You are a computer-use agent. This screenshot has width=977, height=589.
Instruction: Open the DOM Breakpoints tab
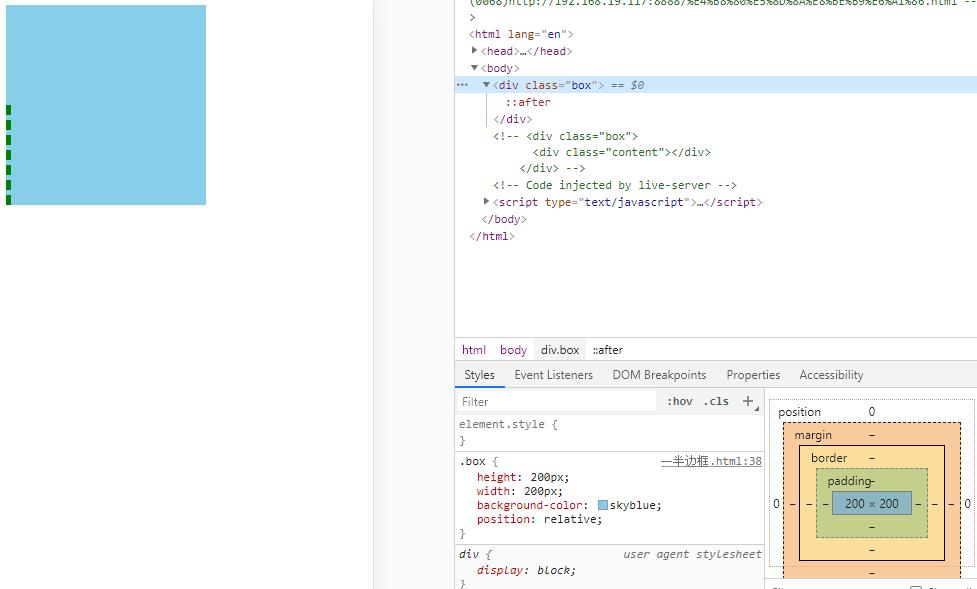click(x=659, y=375)
